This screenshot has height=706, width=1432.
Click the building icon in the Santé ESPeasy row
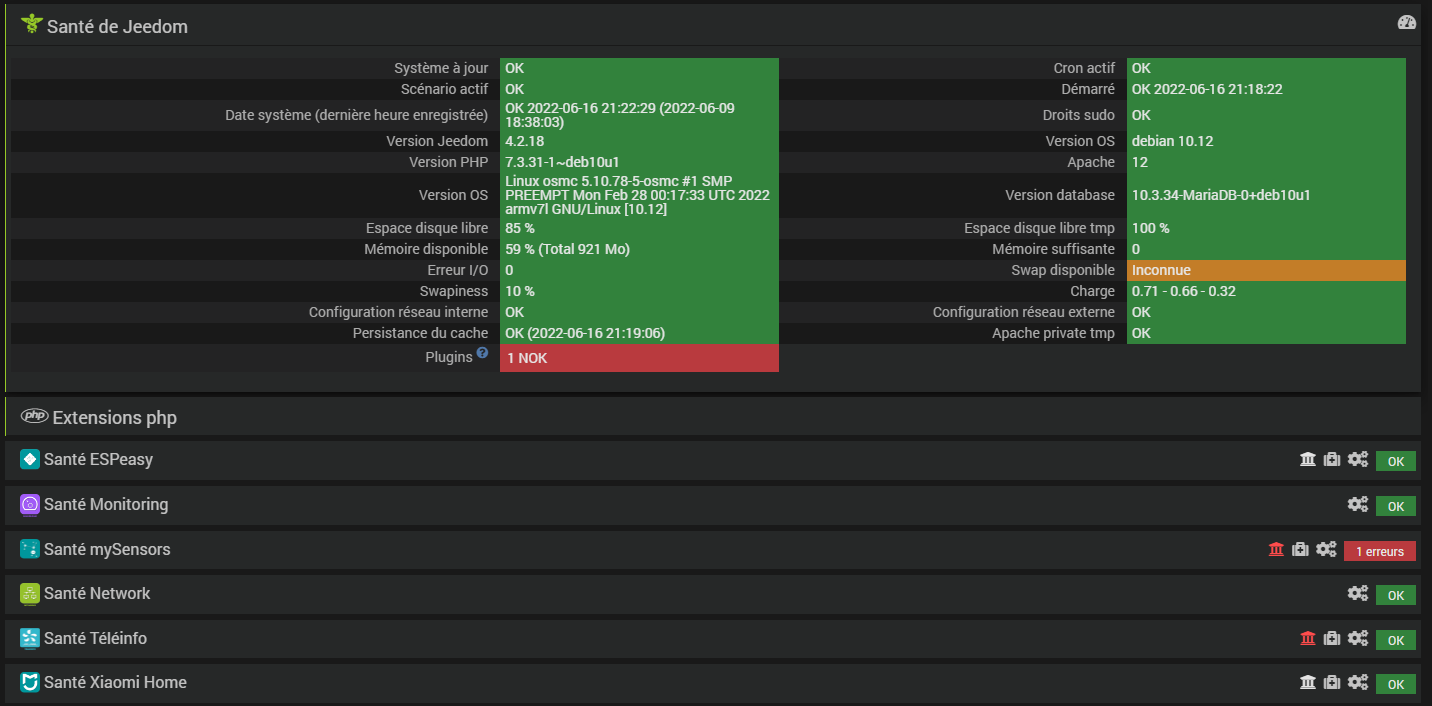[x=1307, y=459]
